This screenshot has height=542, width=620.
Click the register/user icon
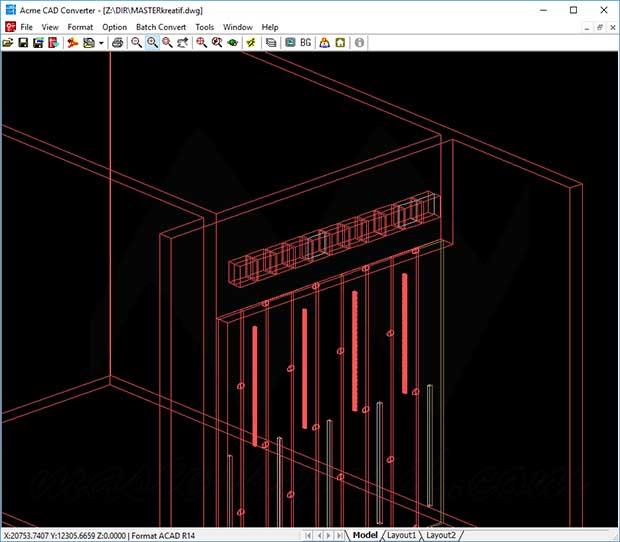coord(325,43)
